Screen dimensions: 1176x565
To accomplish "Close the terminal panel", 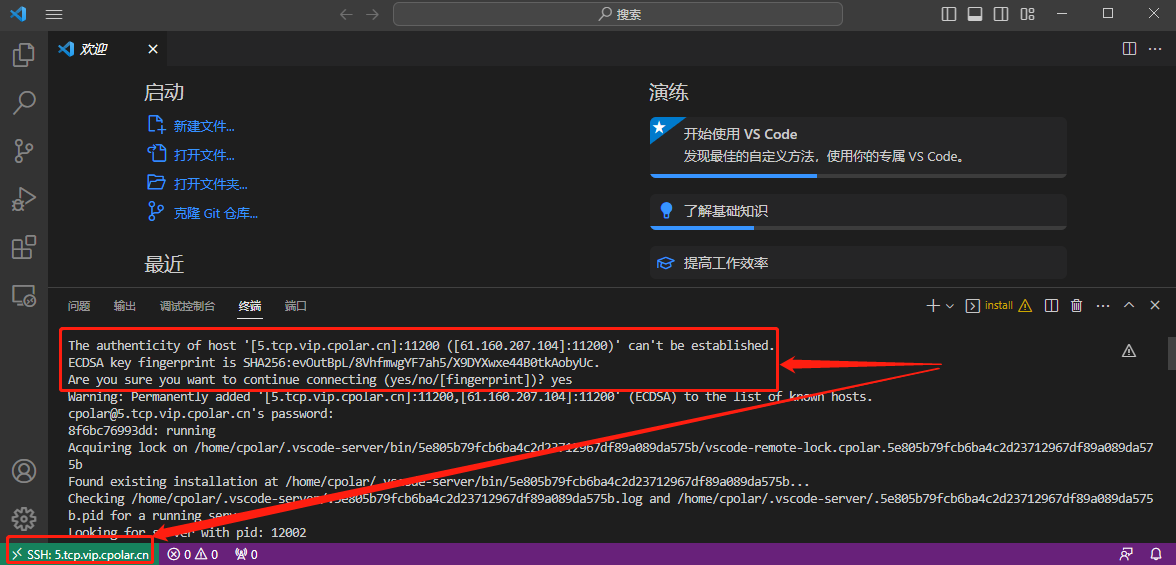I will (x=1155, y=305).
